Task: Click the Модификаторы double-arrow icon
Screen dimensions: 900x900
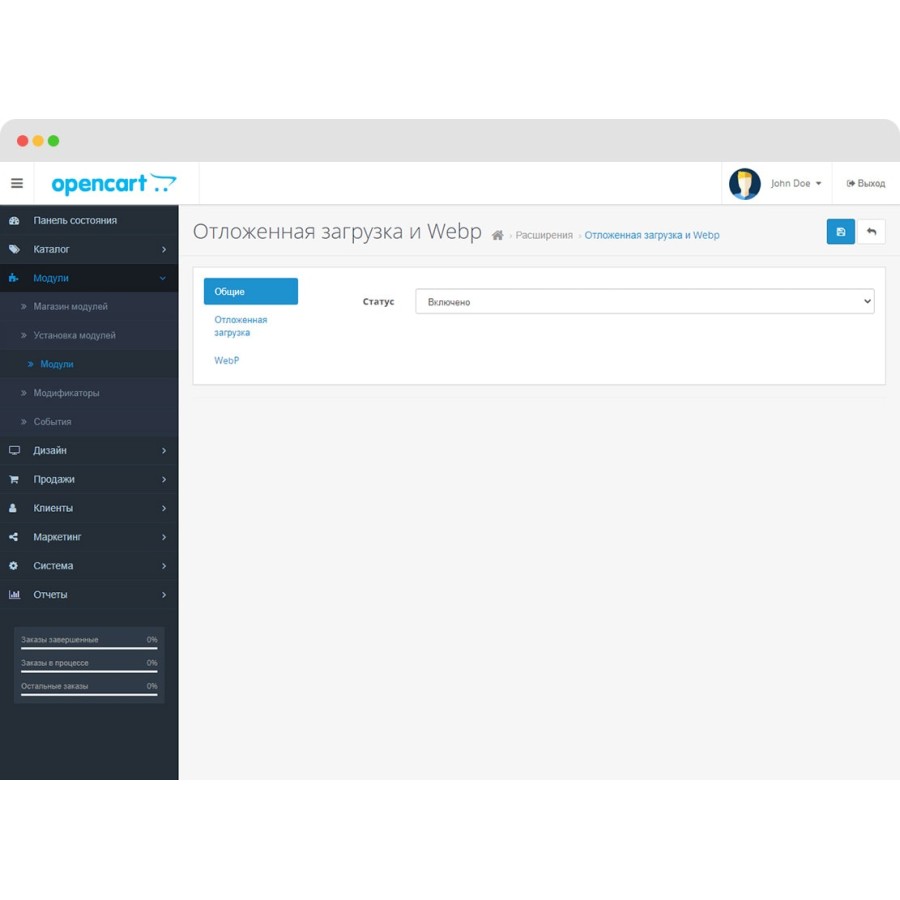Action: 24,393
